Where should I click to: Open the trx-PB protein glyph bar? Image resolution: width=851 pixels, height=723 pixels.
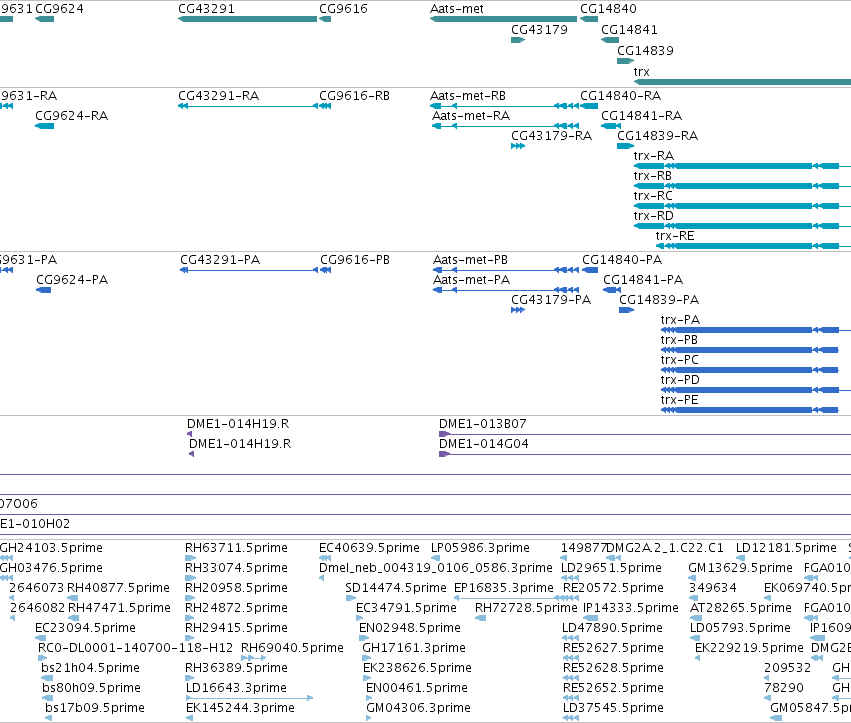(x=750, y=350)
